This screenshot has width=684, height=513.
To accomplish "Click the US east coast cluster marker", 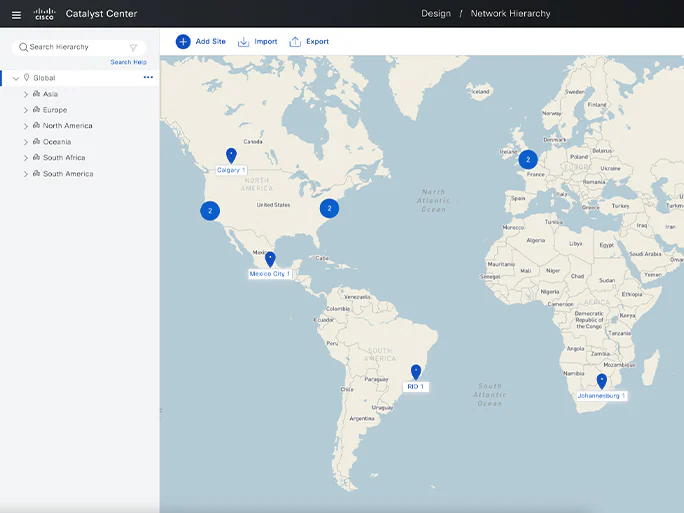I will pyautogui.click(x=329, y=208).
